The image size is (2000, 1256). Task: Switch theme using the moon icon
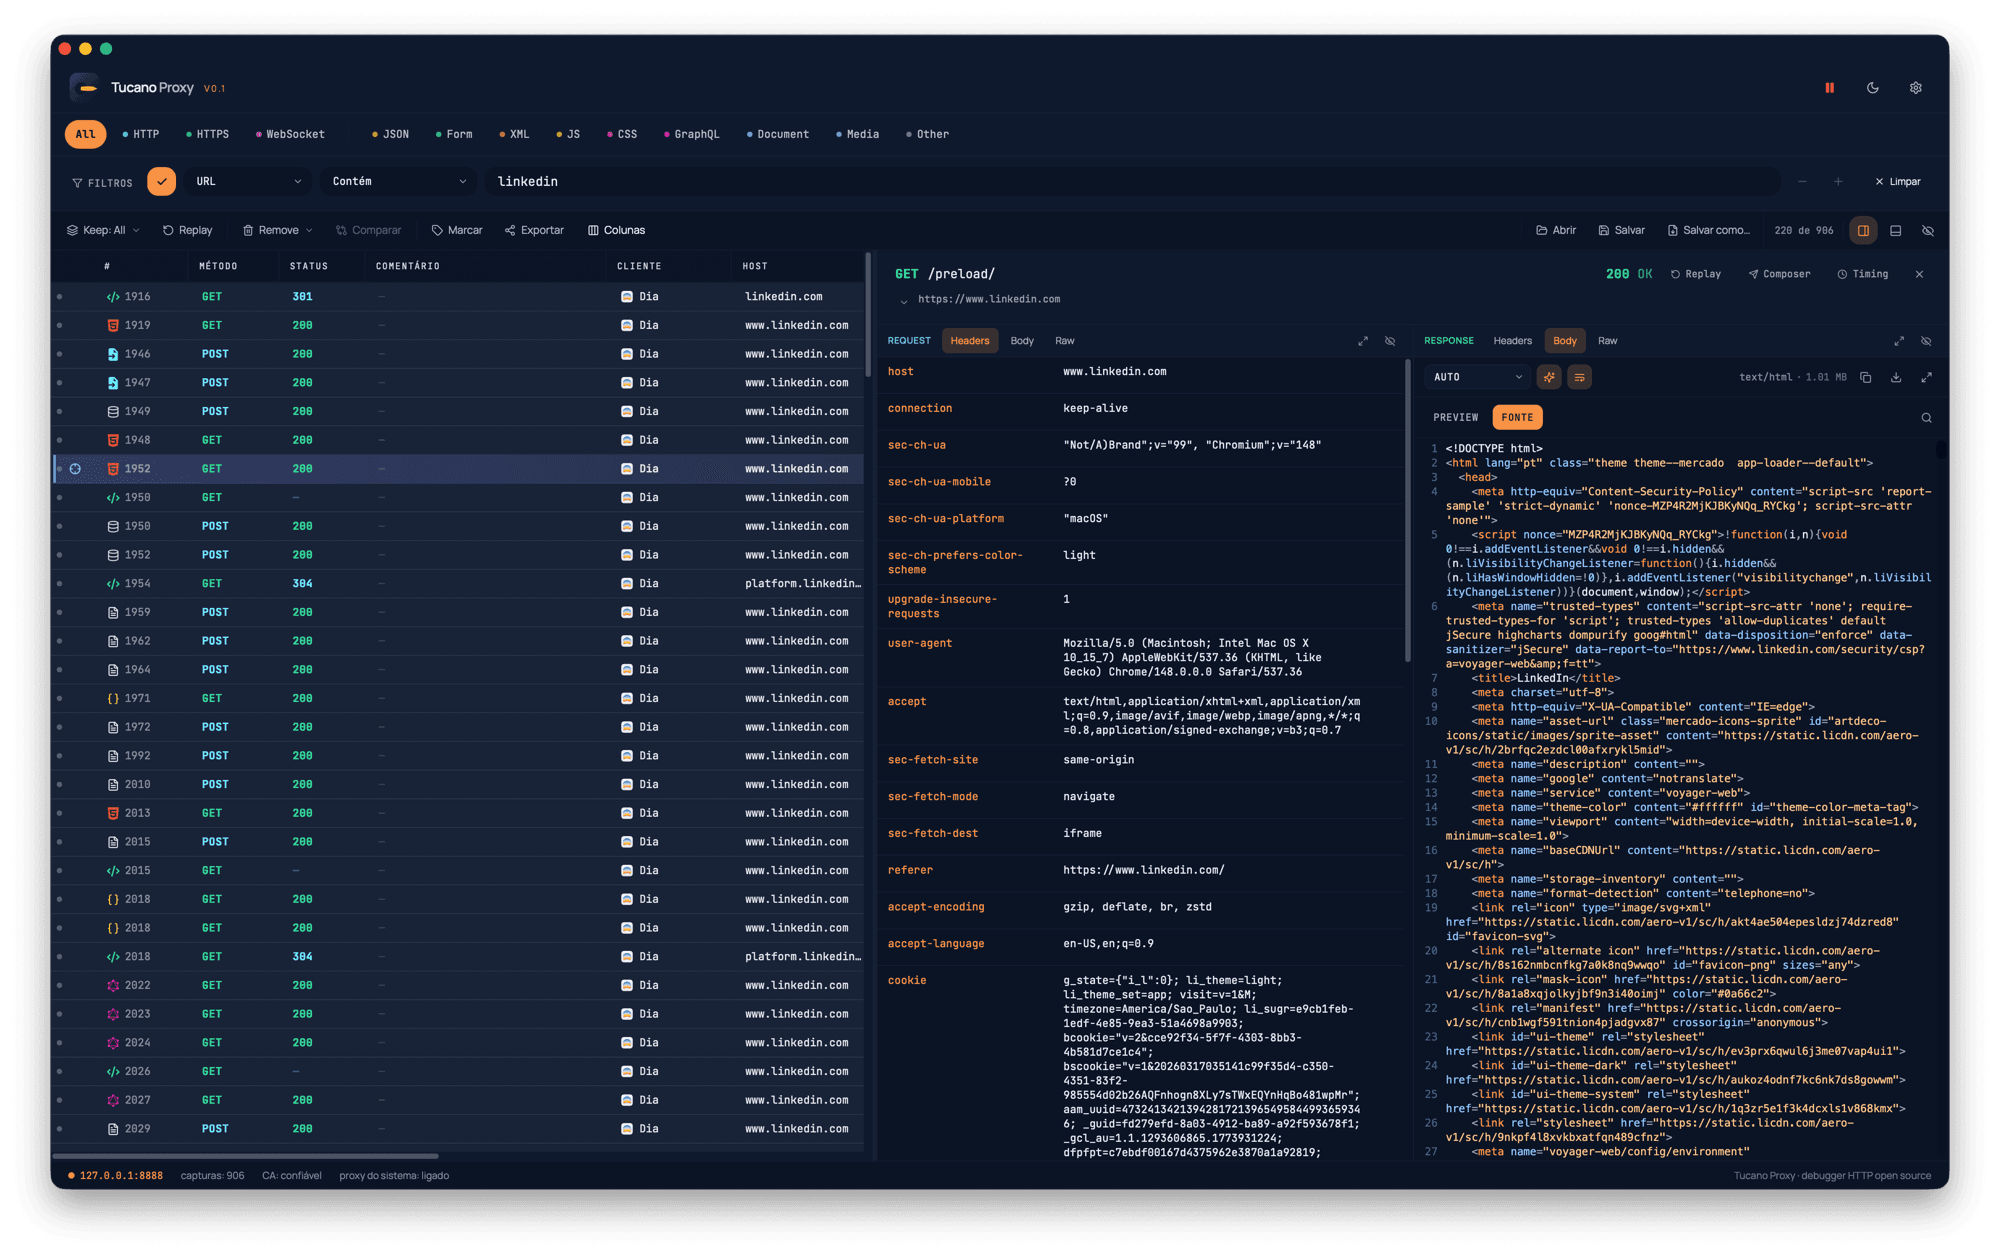1872,88
